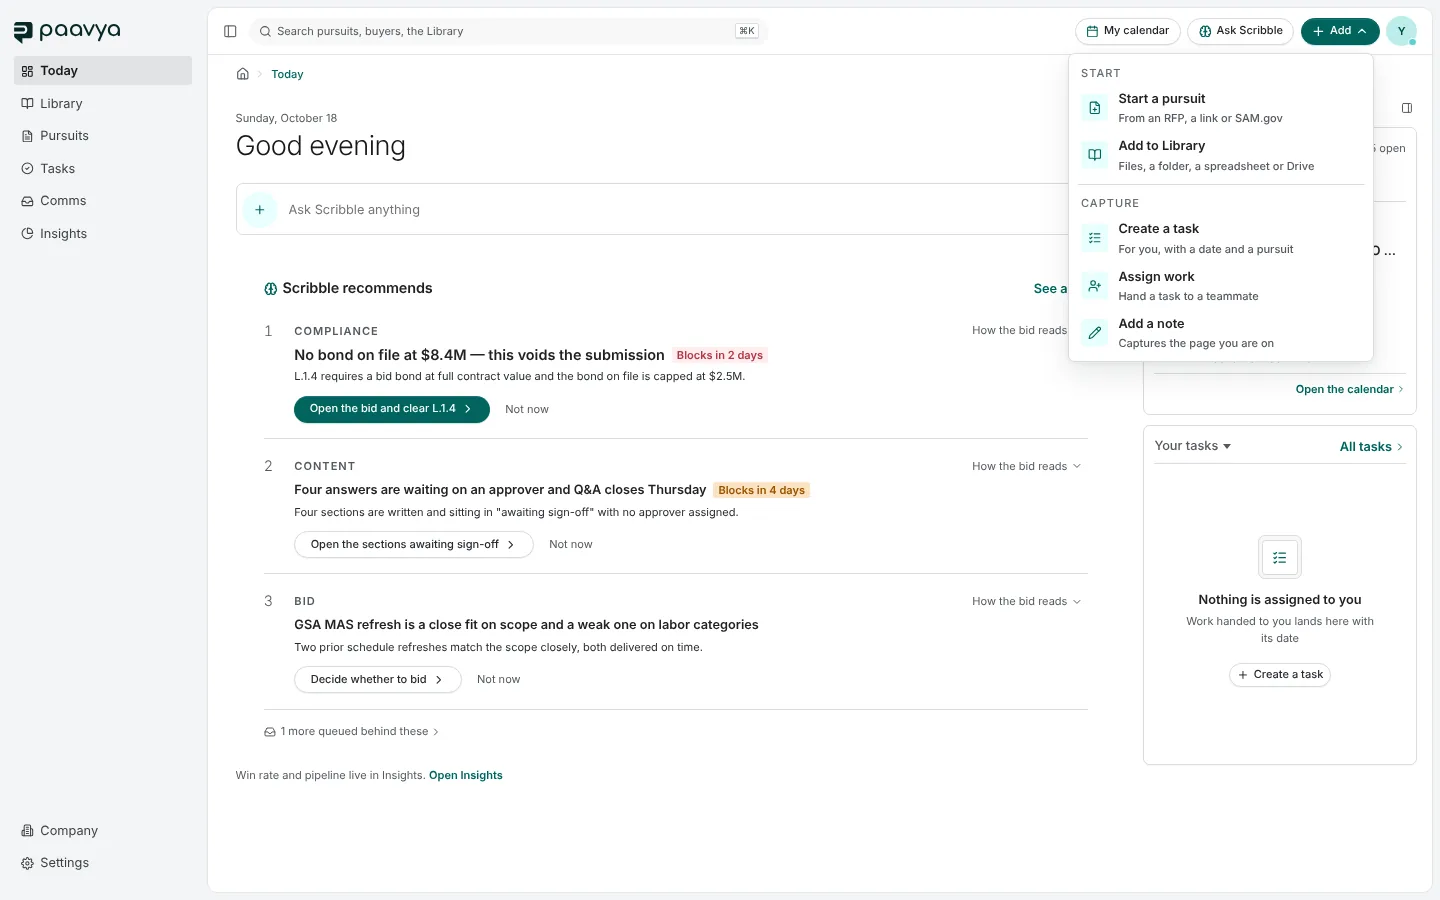The width and height of the screenshot is (1440, 900).
Task: Click the Open Insights link
Action: coord(466,776)
